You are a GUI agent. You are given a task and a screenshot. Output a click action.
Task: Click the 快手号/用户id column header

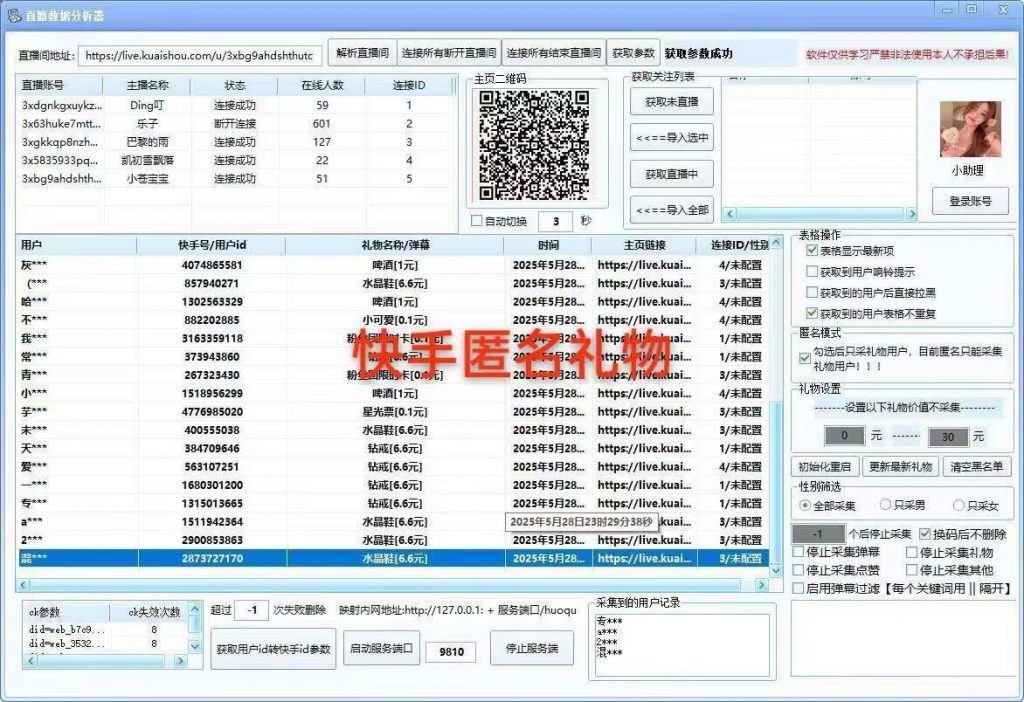[x=211, y=245]
